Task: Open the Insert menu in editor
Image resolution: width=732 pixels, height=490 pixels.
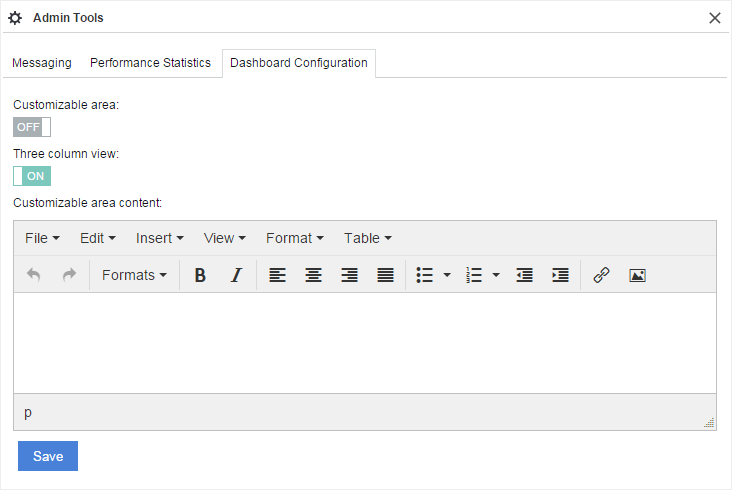Action: [159, 238]
